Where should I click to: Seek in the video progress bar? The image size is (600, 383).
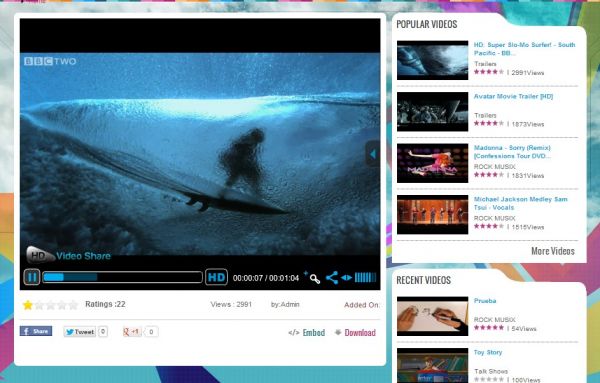pyautogui.click(x=122, y=277)
